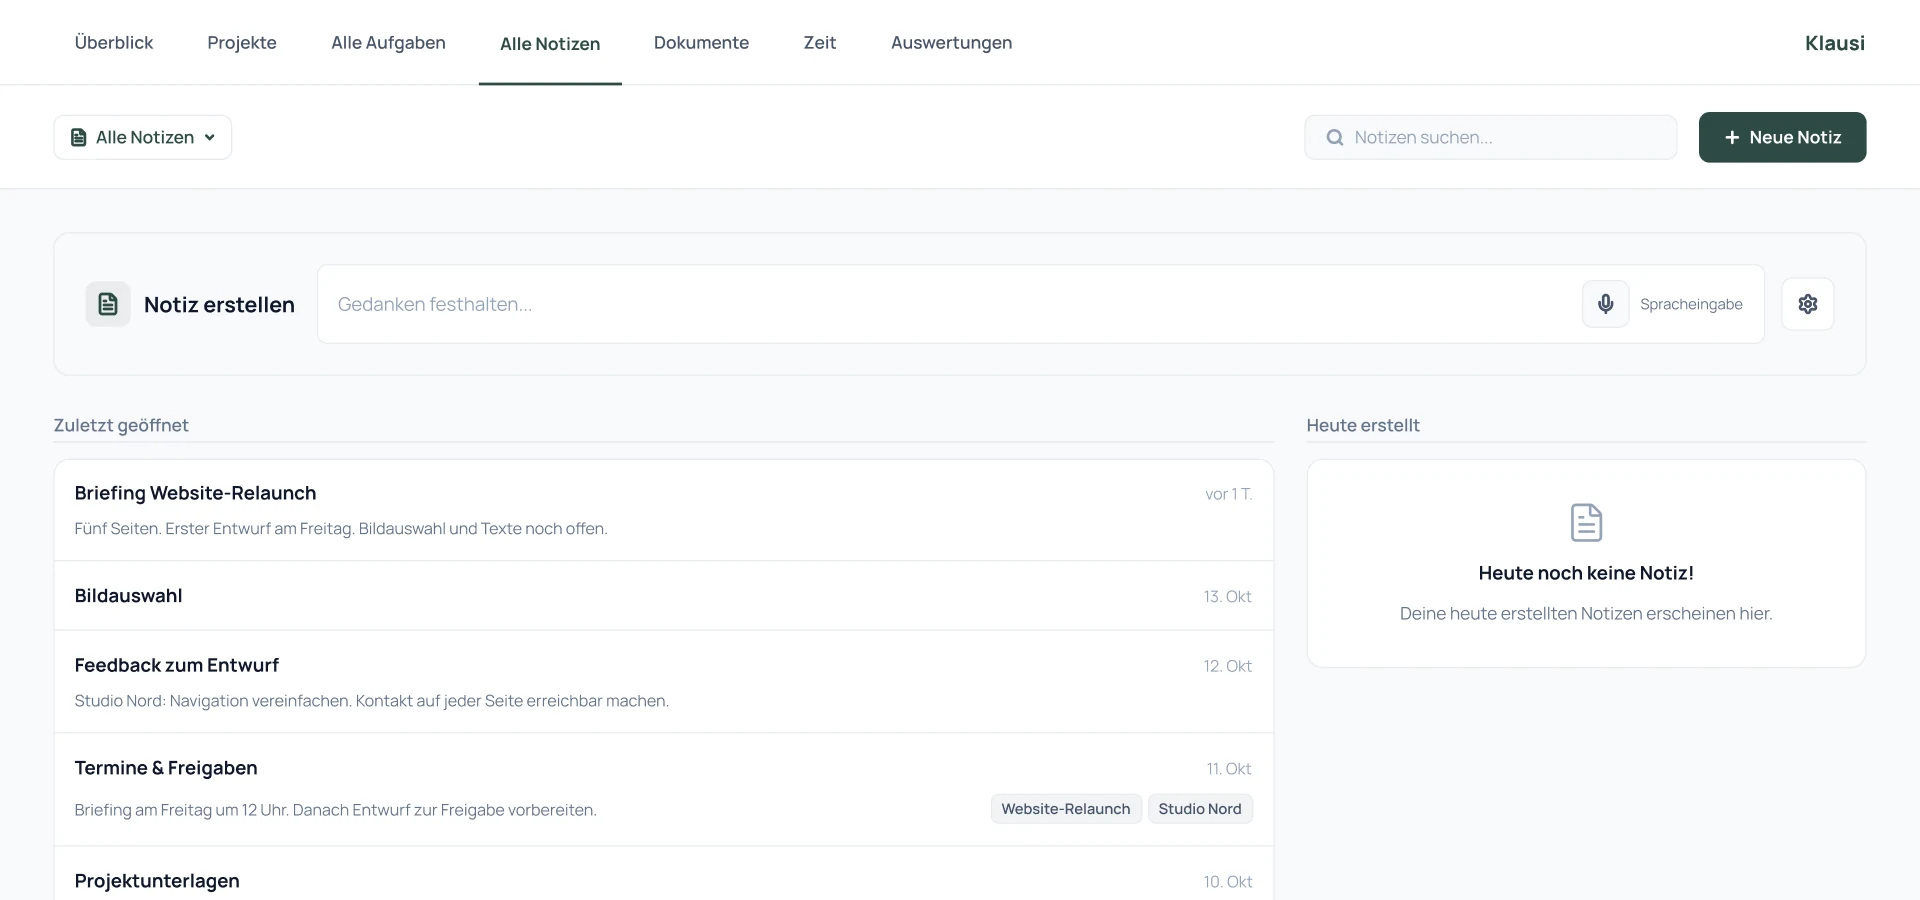Select the Zeit tab

click(x=820, y=43)
